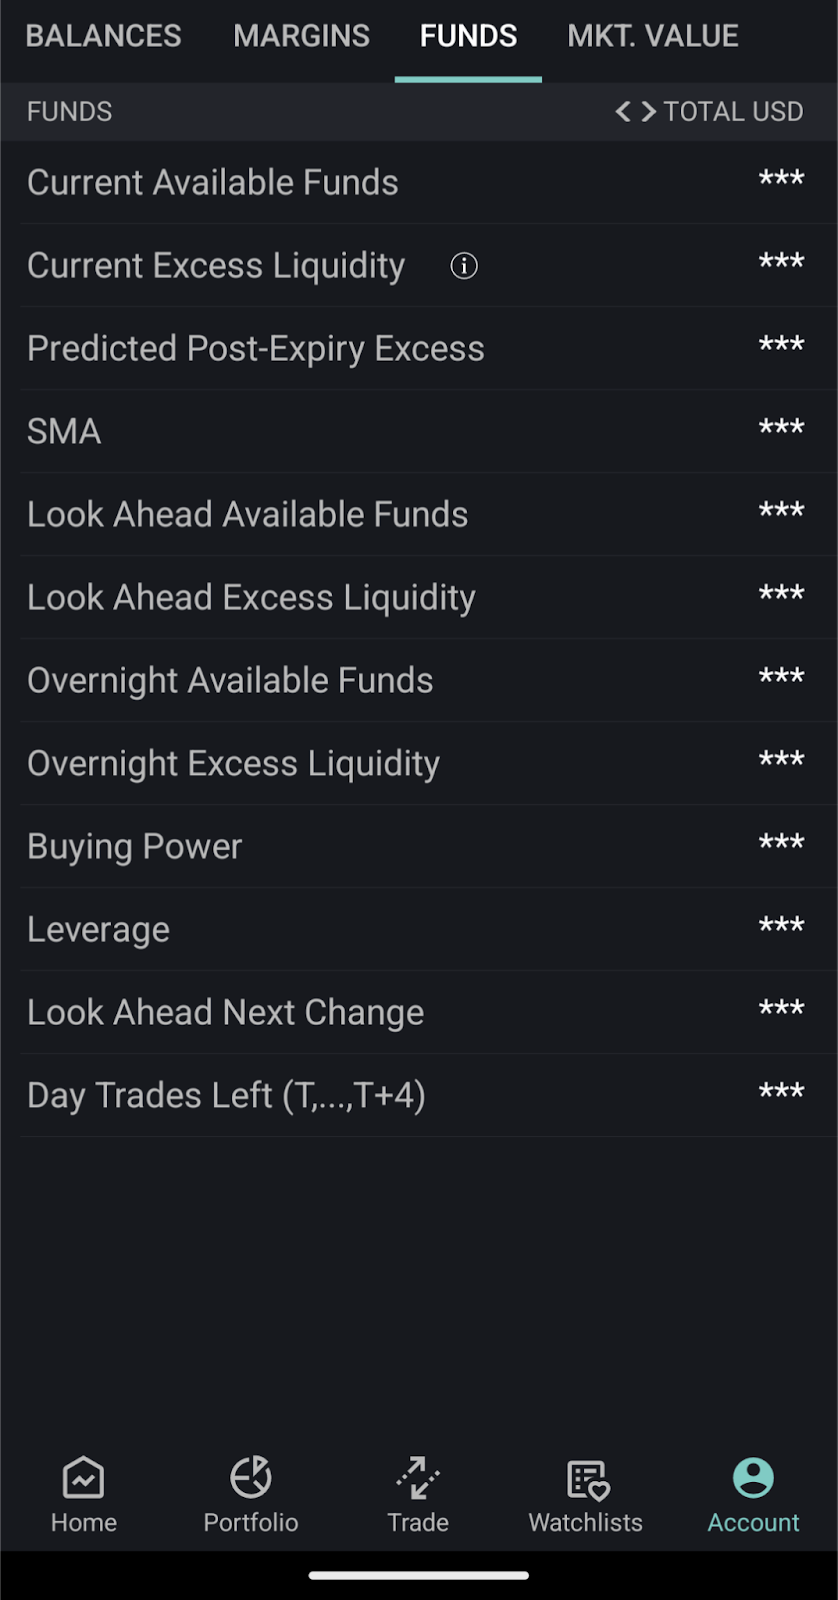Open the MKT. VALUE tab
The image size is (838, 1600).
point(653,36)
